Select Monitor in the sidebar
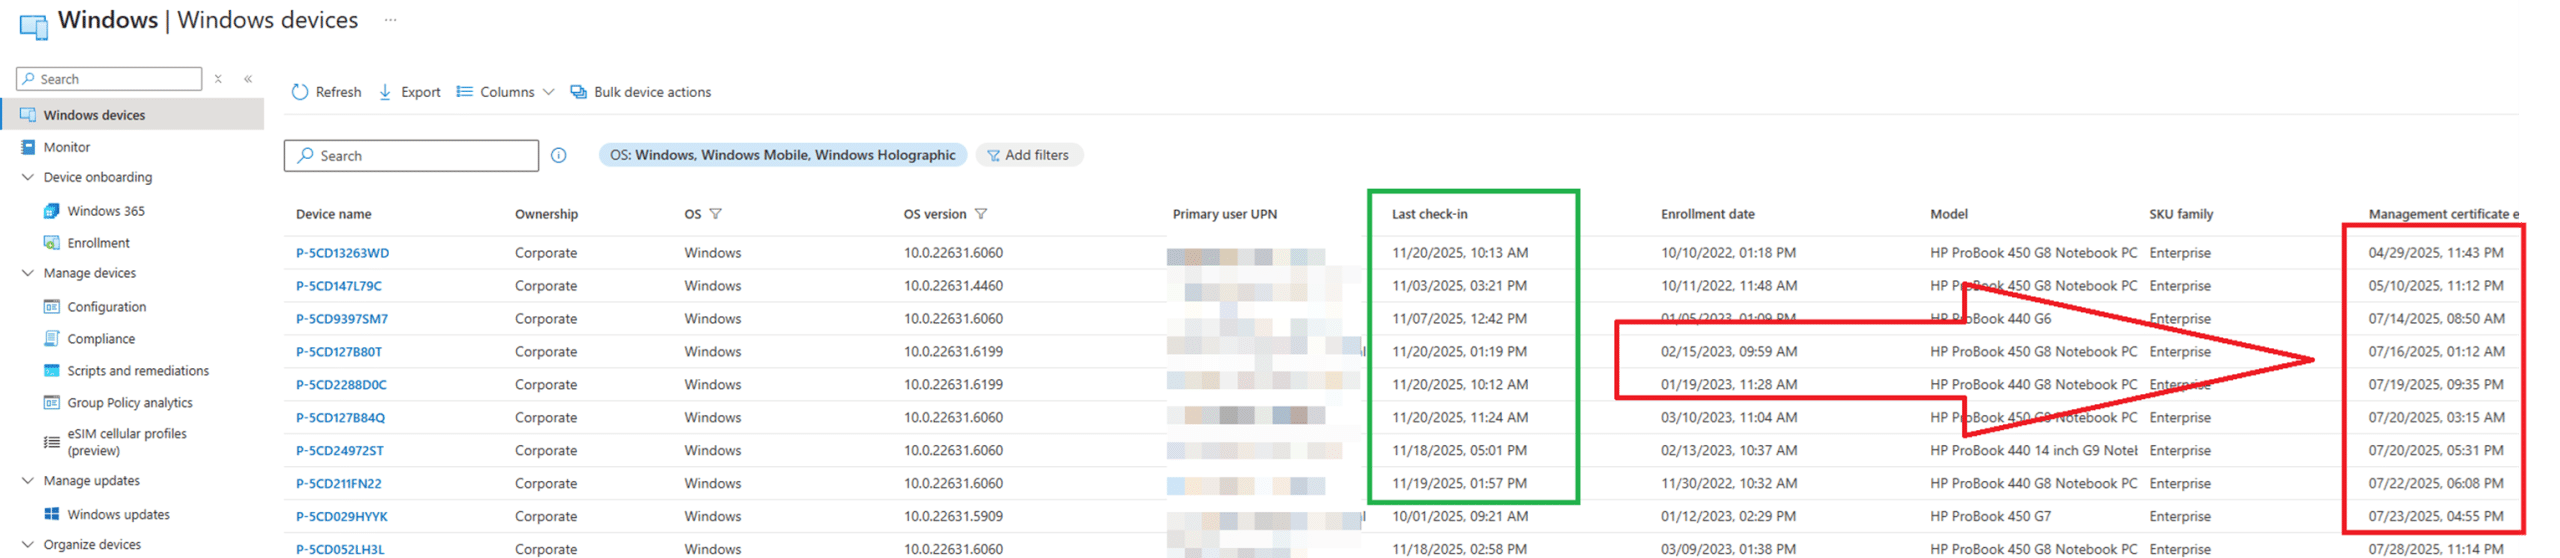The width and height of the screenshot is (2560, 558). (x=66, y=147)
